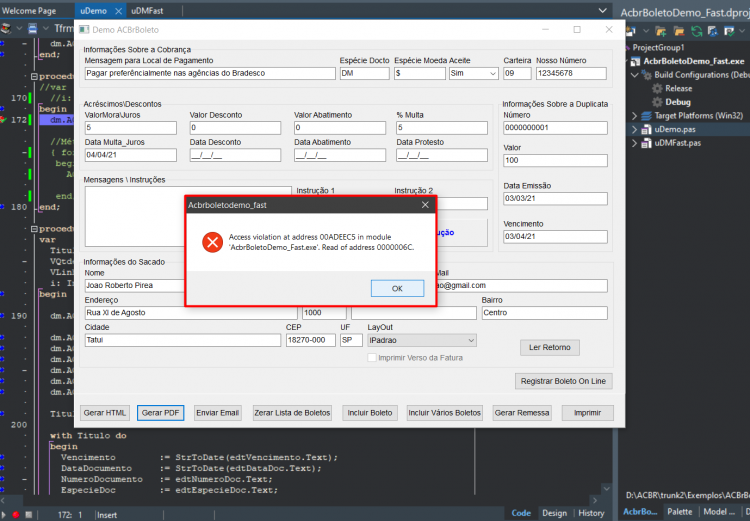Screen dimensions: 750x521
Task: Click the blue people view icon in Projects toolbar
Action: click(x=713, y=32)
